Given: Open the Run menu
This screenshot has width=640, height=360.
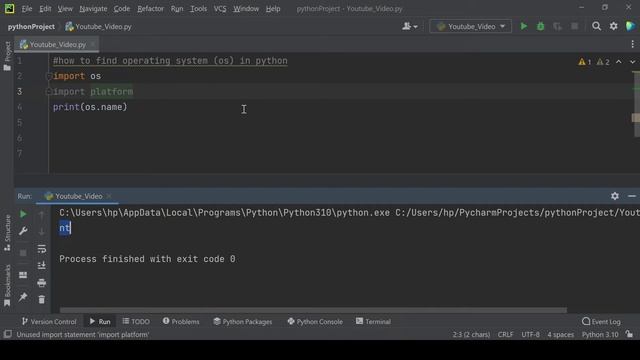Looking at the screenshot, I should 177,9.
